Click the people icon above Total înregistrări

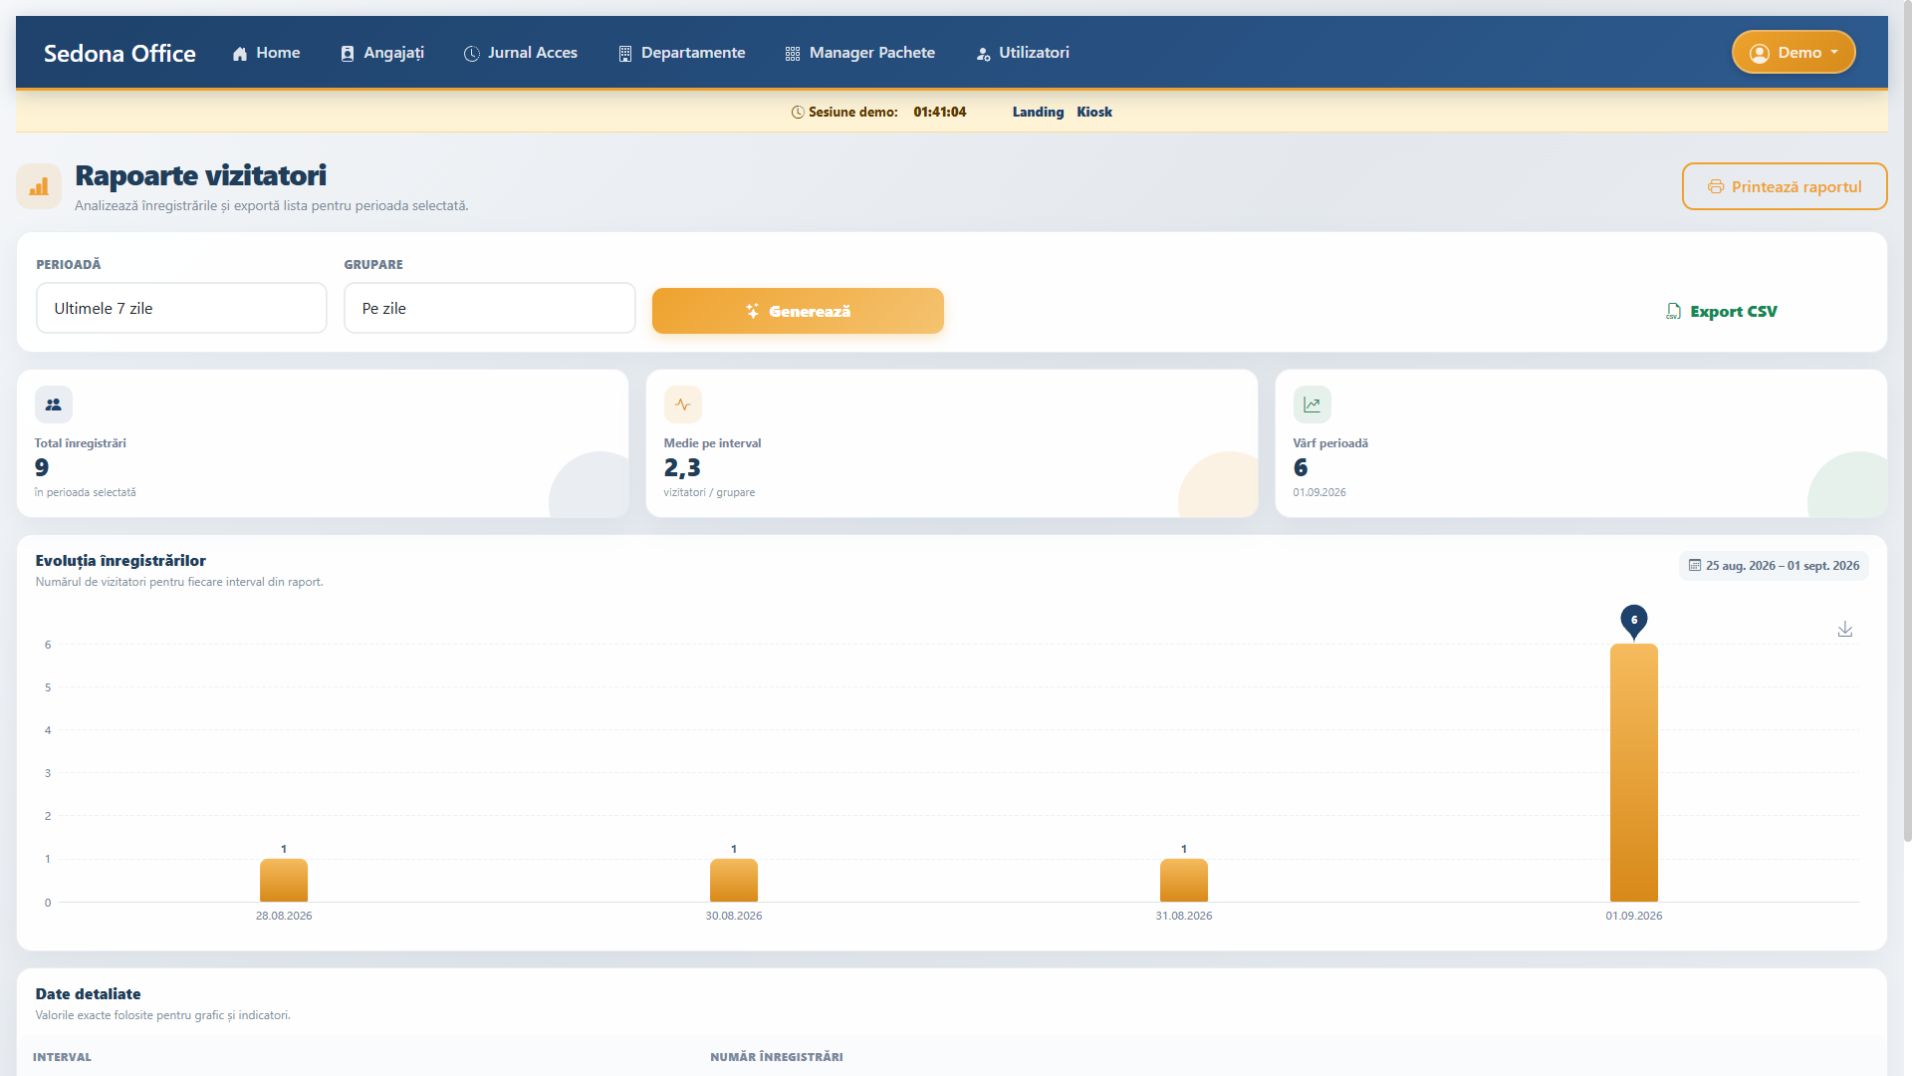pos(54,405)
